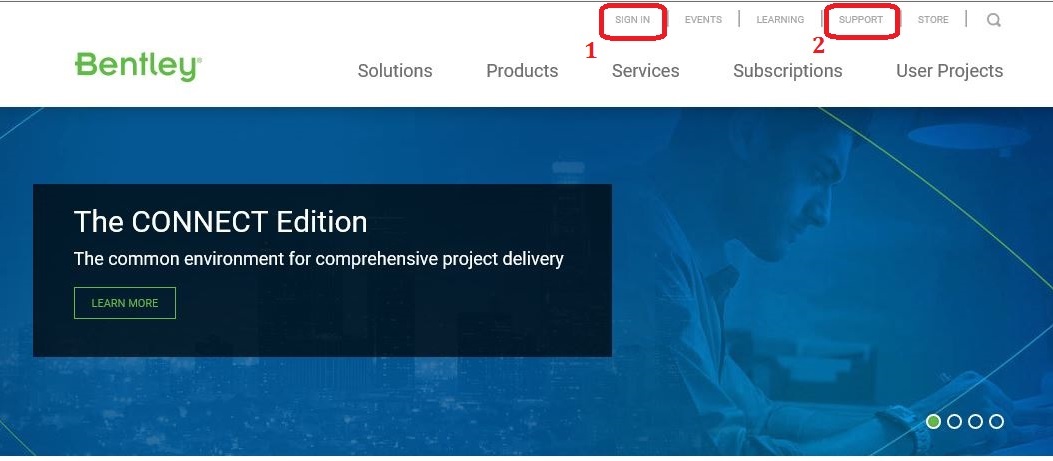Open the search magnifier icon
1053x461 pixels.
tap(994, 20)
